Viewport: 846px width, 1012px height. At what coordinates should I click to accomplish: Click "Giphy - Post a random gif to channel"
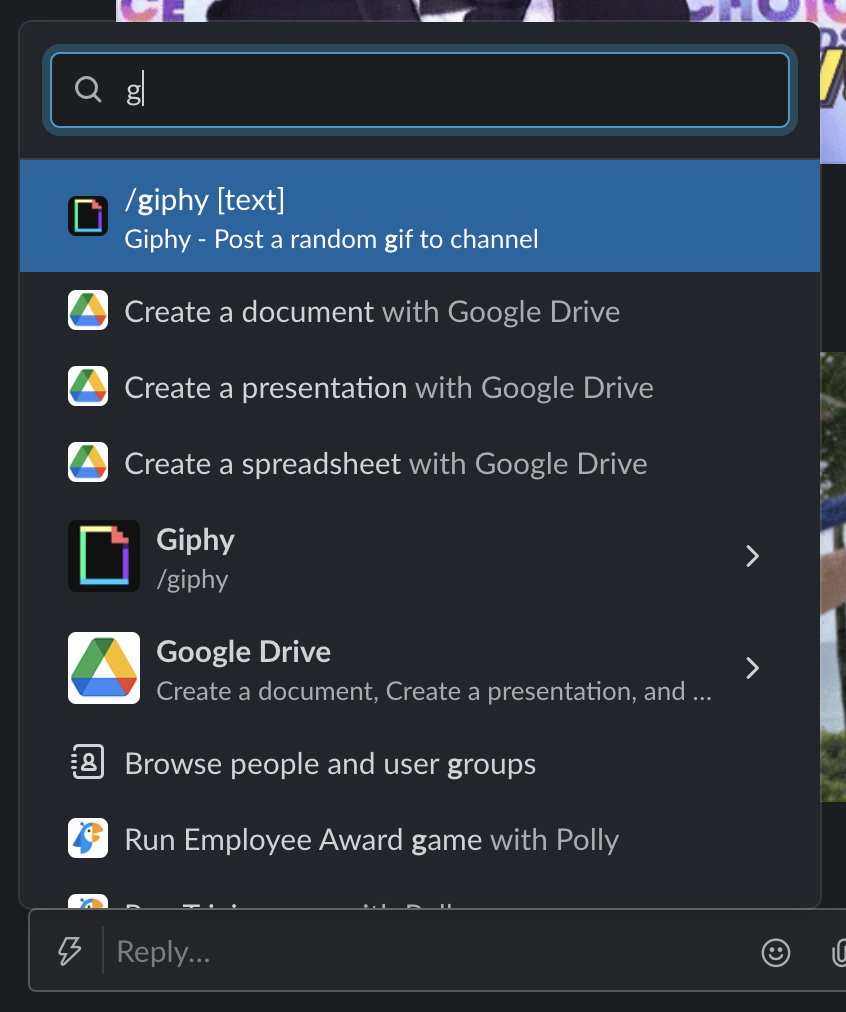331,239
